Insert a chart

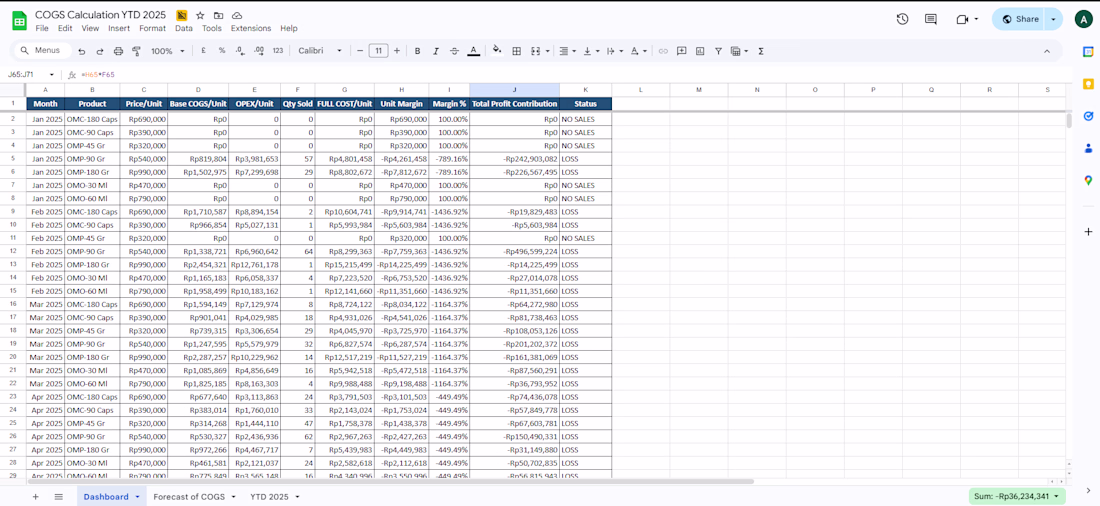pyautogui.click(x=700, y=51)
